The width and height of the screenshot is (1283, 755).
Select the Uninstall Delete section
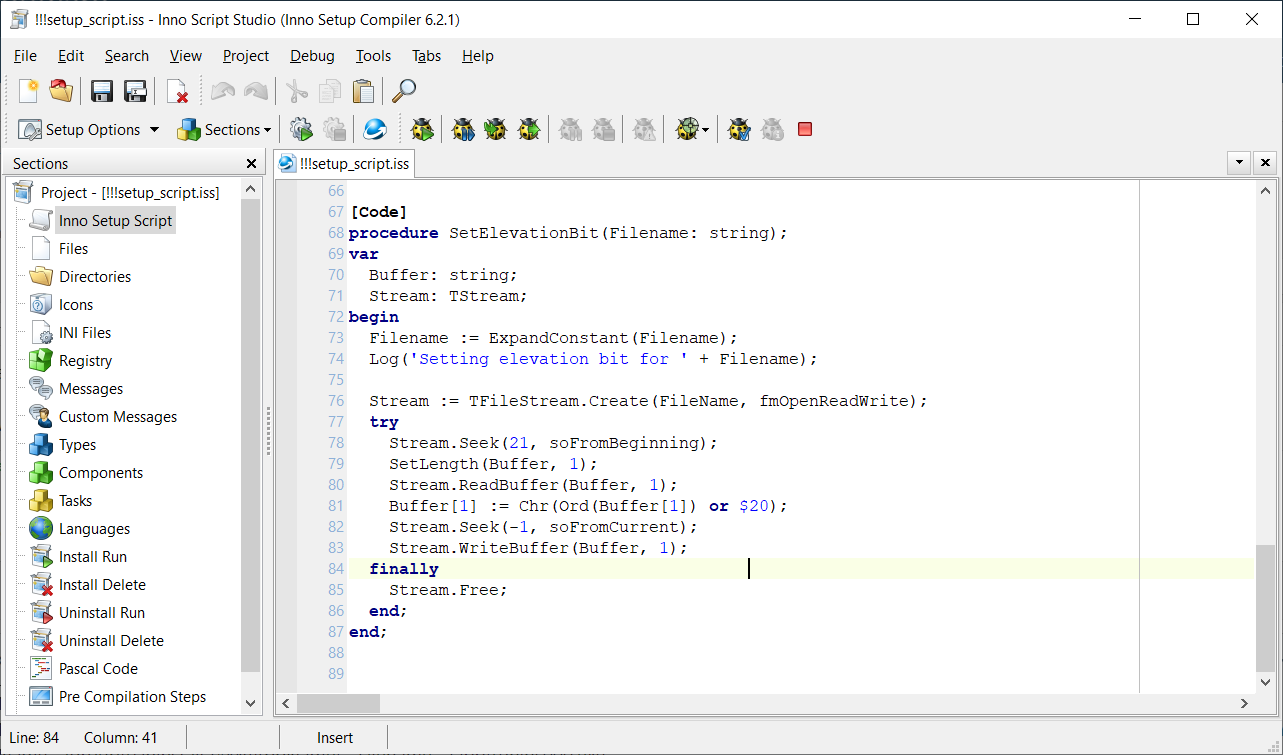pyautogui.click(x=111, y=640)
